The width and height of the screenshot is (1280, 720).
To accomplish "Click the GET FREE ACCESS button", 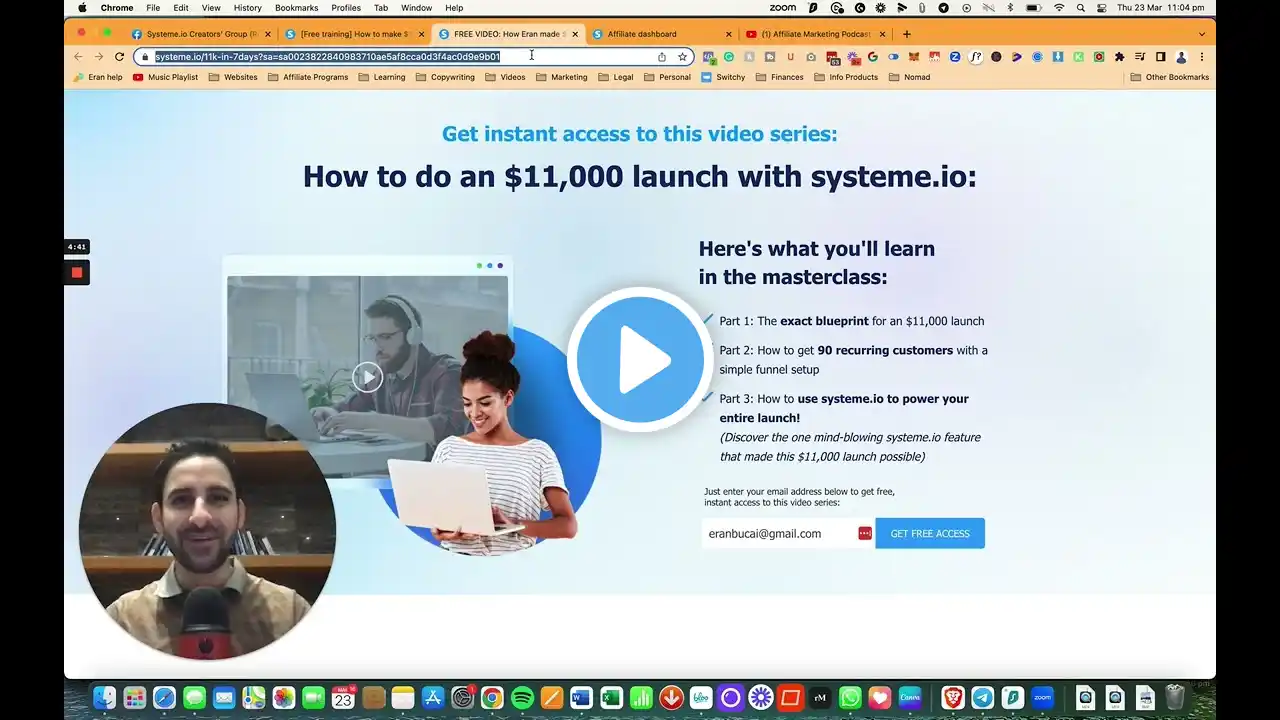I will (930, 533).
